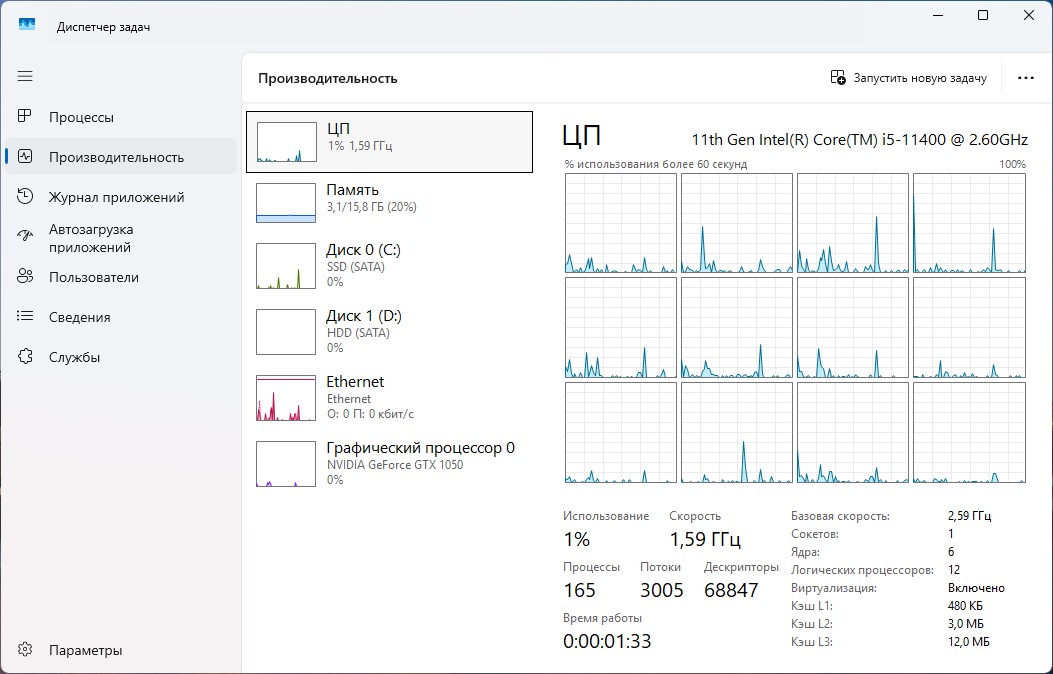This screenshot has width=1053, height=674.
Task: Click the GPU 0 mini graph thumbnail
Action: 286,463
